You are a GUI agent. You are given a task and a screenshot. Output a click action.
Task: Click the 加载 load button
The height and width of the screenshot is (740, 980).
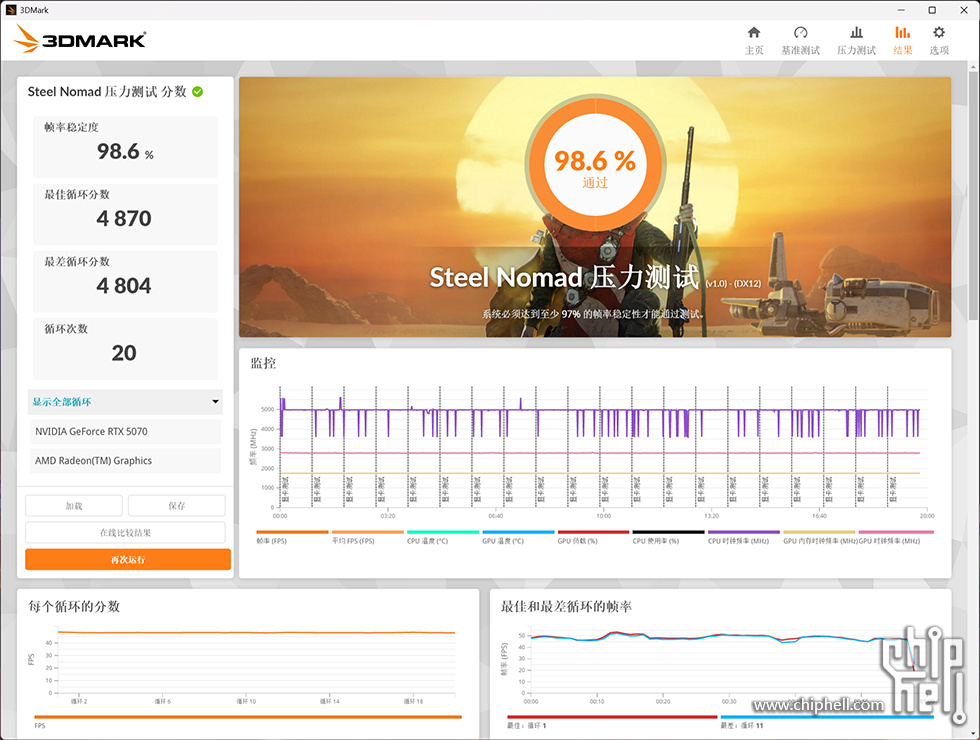pos(74,506)
